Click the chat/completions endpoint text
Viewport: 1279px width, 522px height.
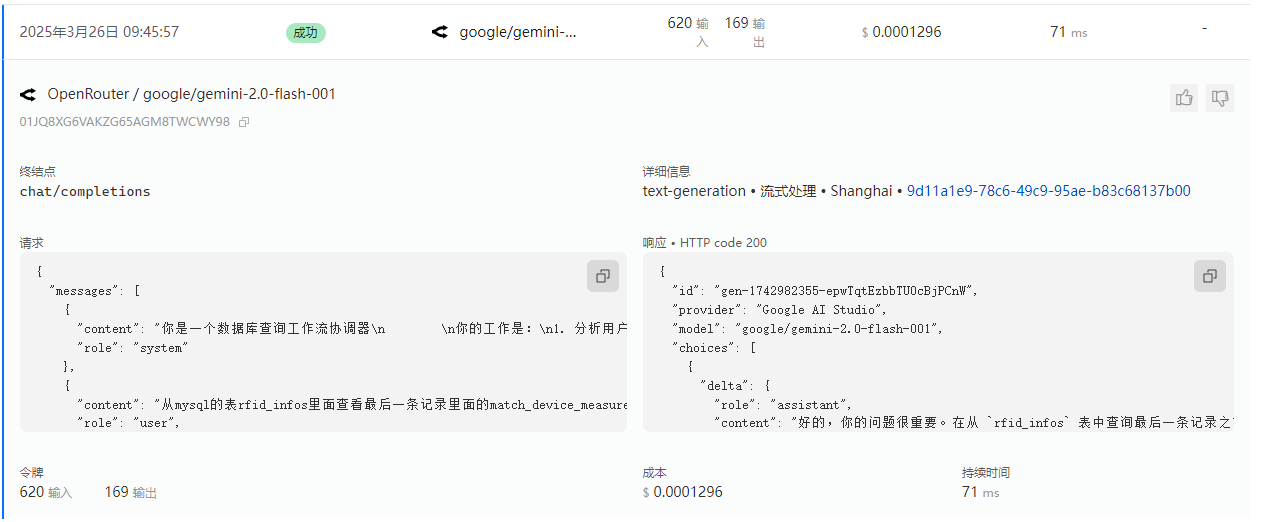pos(85,191)
